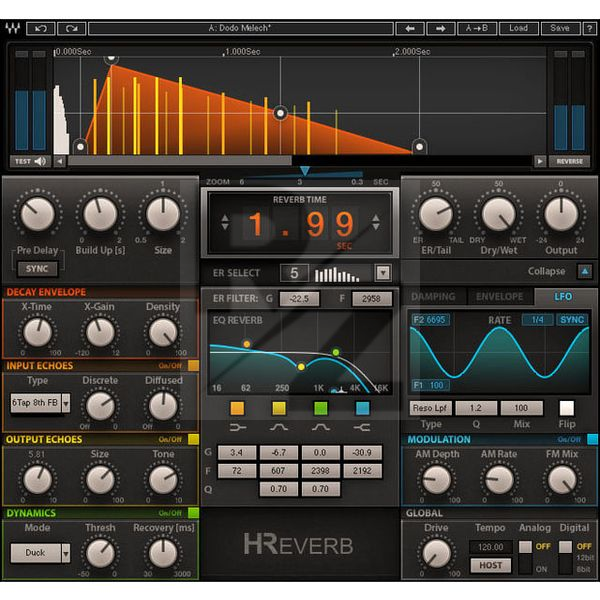Switch to the Envelope tab
The width and height of the screenshot is (600, 600).
(x=499, y=297)
